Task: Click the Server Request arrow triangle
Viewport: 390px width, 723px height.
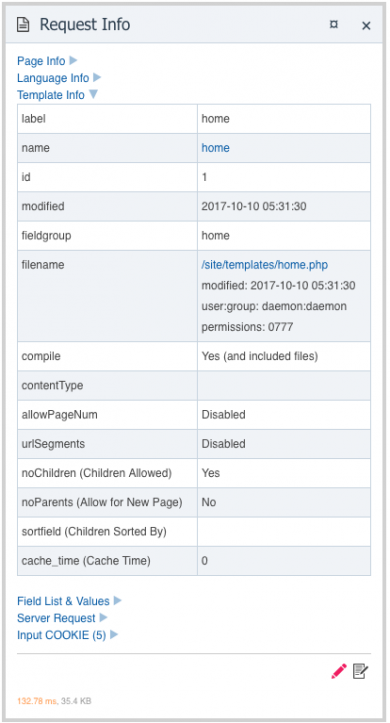Action: click(x=103, y=617)
